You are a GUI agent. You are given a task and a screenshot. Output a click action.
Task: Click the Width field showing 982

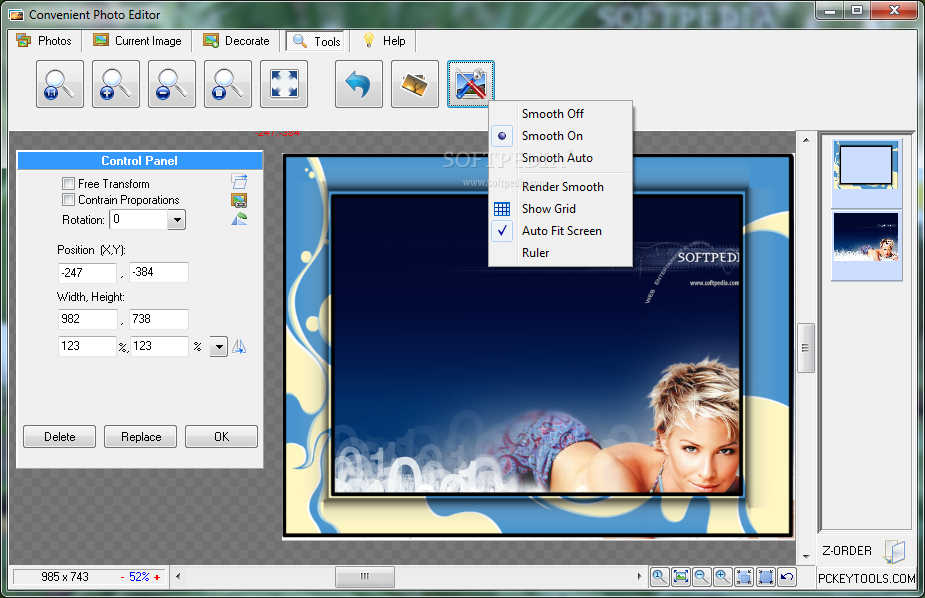pyautogui.click(x=87, y=319)
